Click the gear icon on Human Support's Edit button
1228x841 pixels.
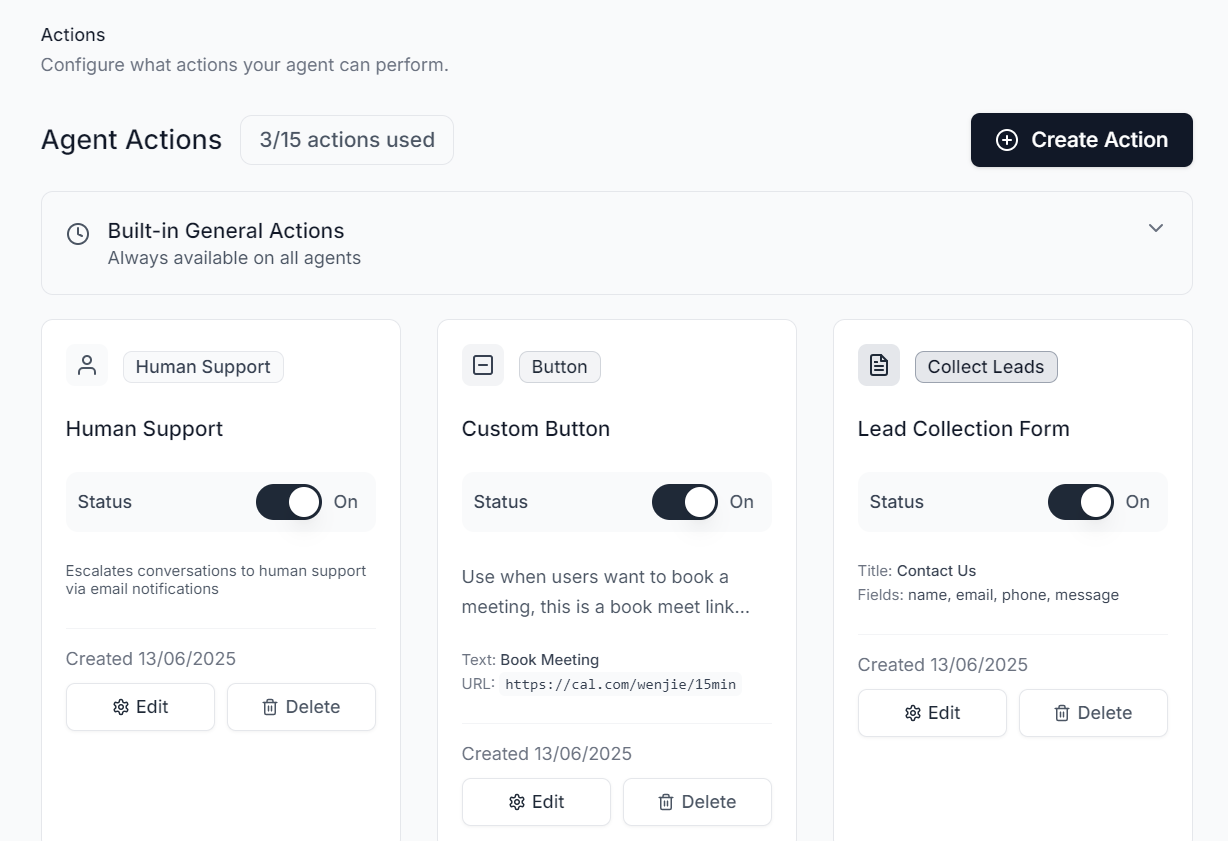tap(120, 706)
